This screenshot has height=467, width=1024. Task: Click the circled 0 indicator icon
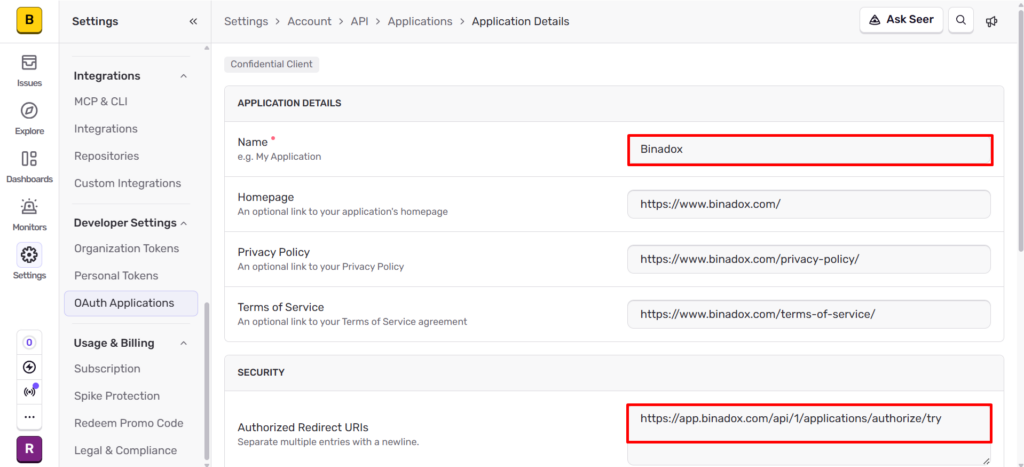(x=29, y=342)
